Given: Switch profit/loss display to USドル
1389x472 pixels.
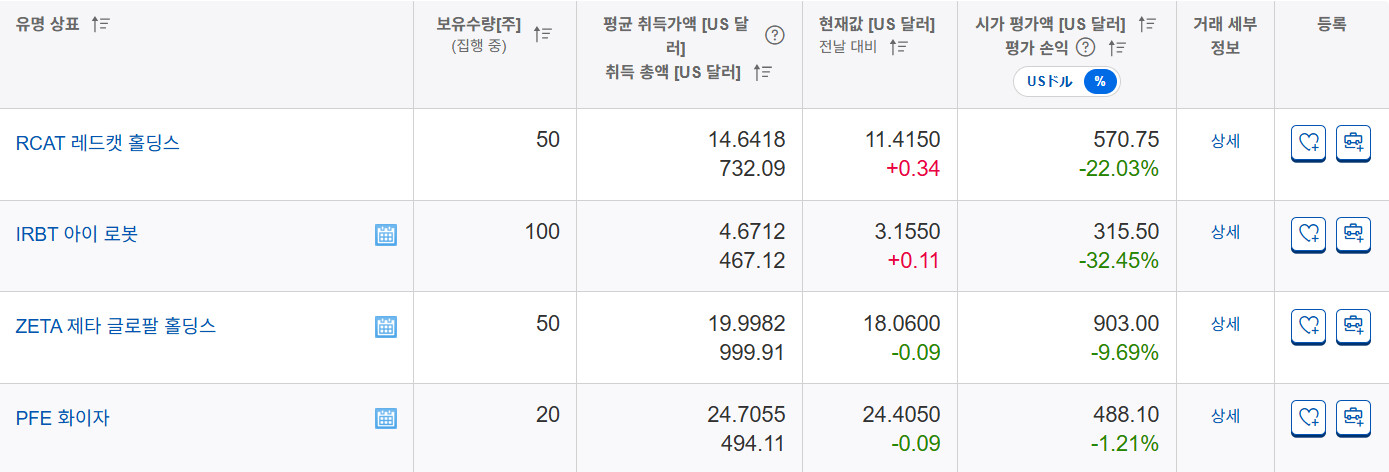Looking at the screenshot, I should (1049, 82).
